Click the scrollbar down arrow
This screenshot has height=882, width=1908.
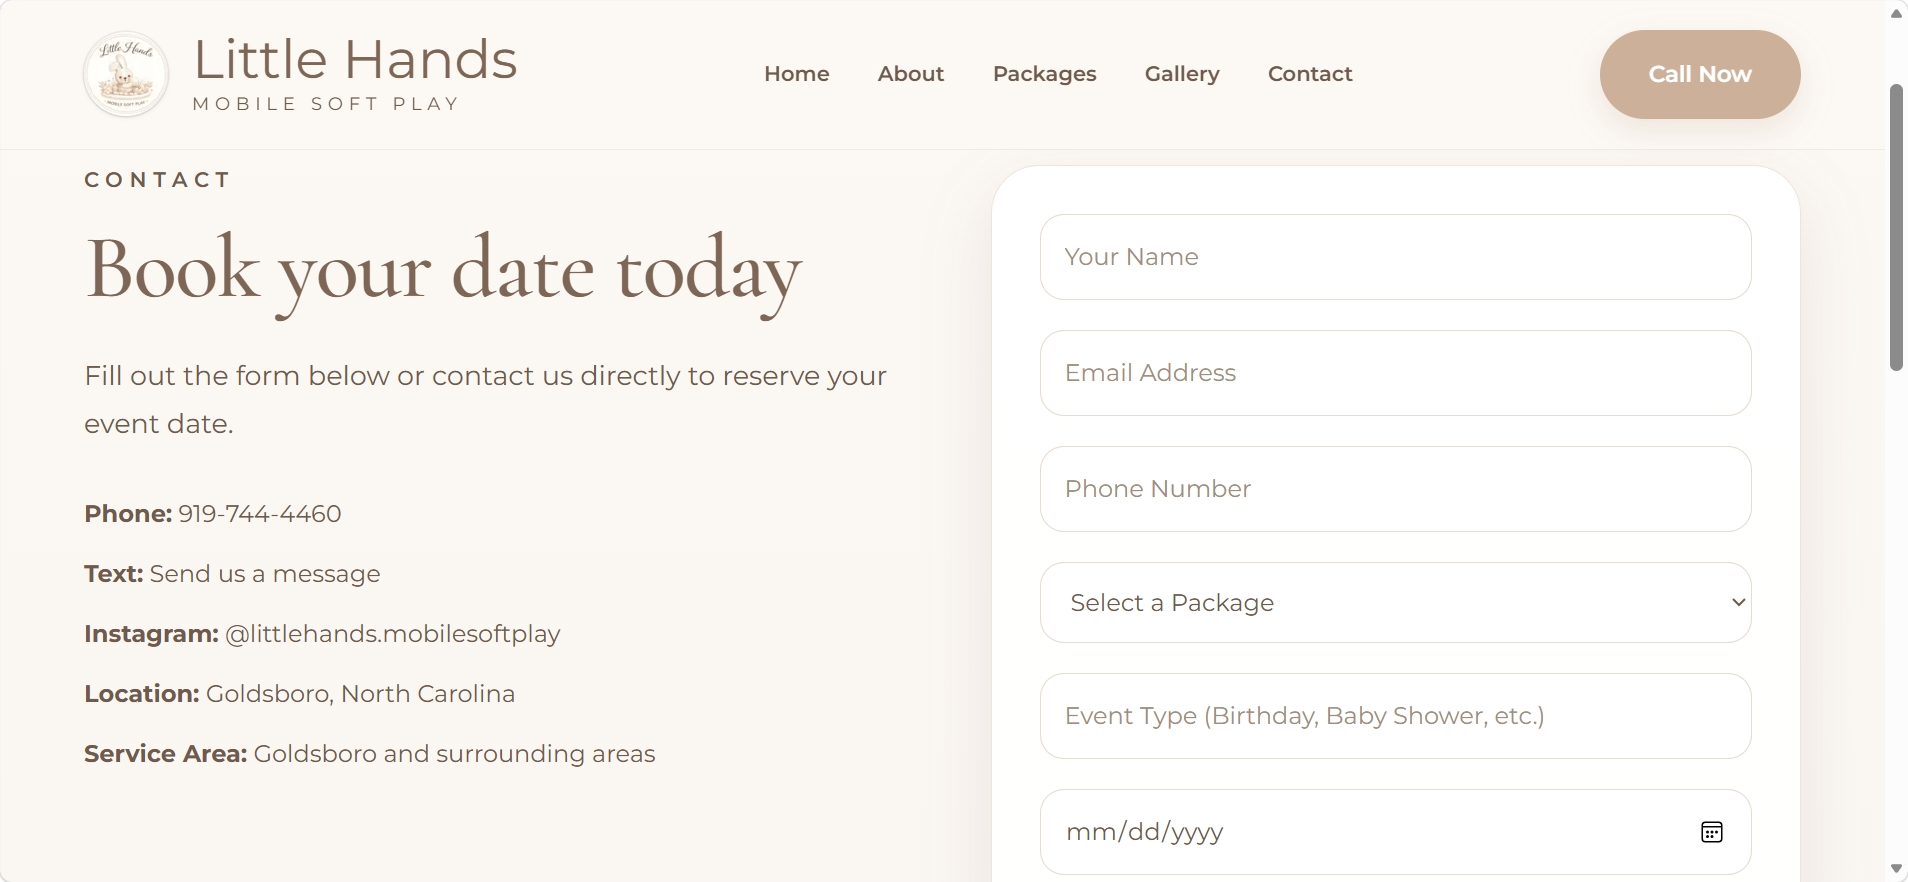click(x=1896, y=869)
